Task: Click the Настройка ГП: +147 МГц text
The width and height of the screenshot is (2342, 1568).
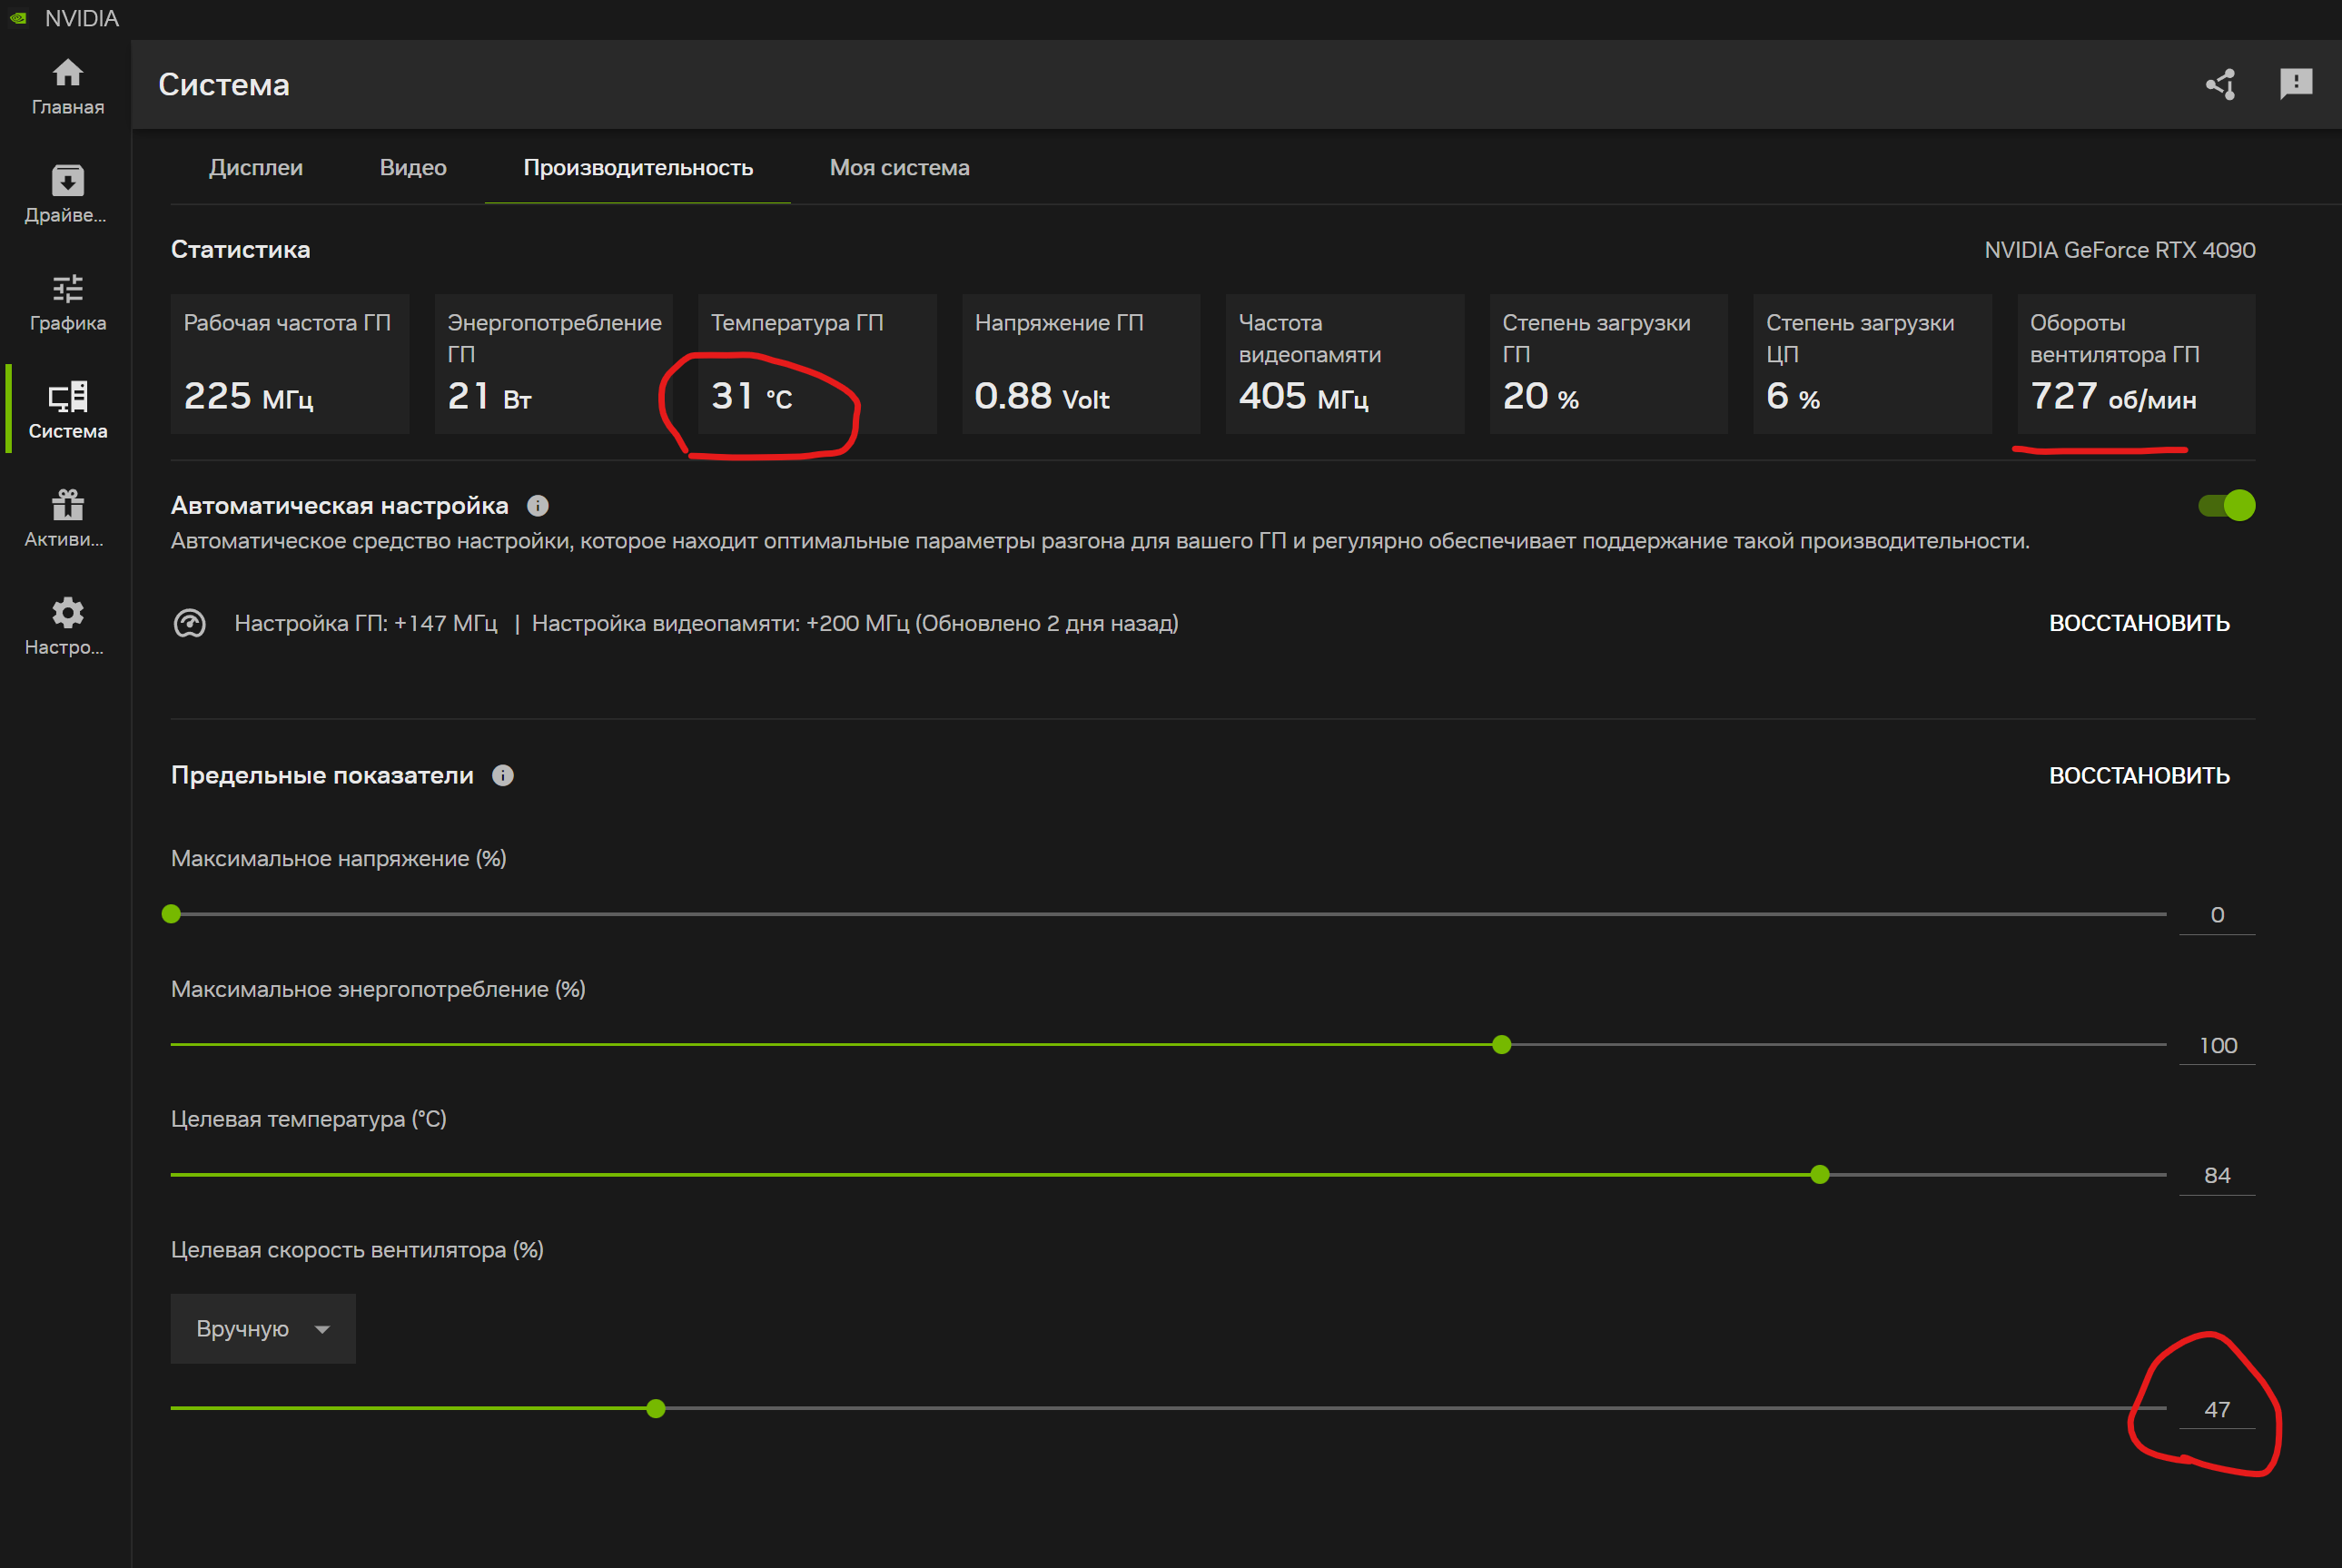Action: tap(365, 624)
